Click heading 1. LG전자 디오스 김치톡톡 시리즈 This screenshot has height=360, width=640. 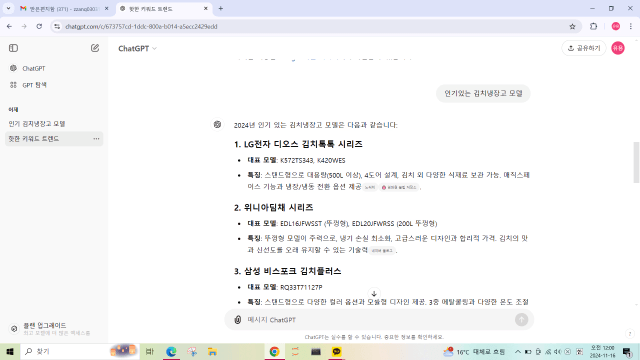pos(298,144)
